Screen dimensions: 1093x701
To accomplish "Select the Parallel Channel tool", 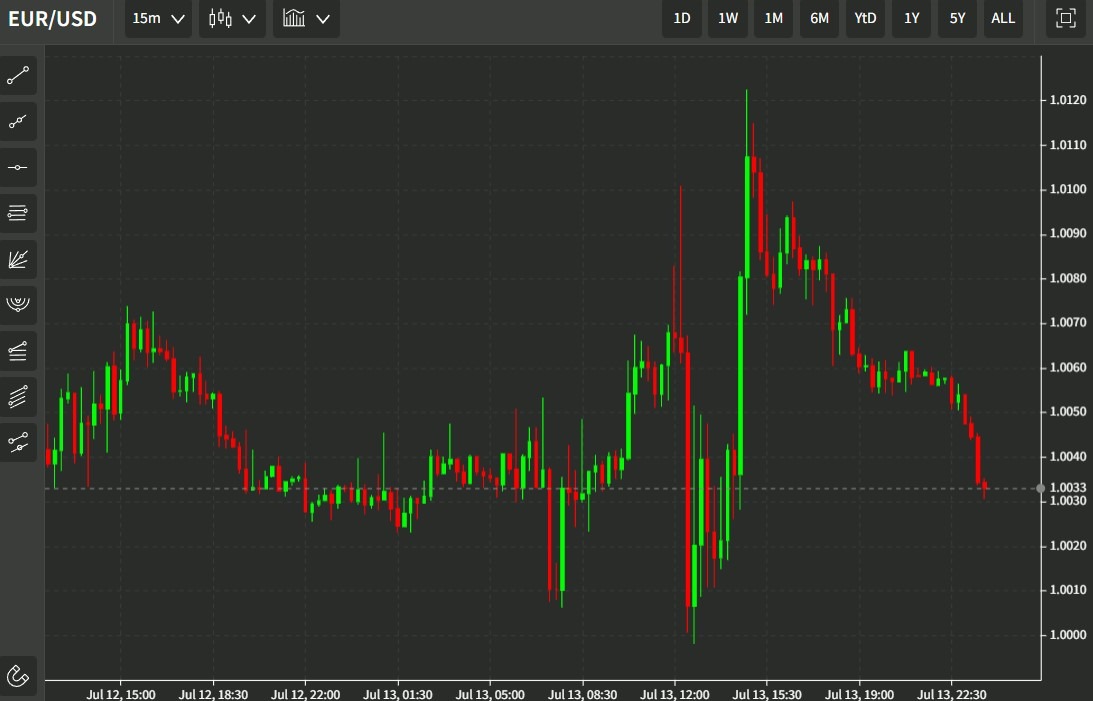I will pos(18,397).
